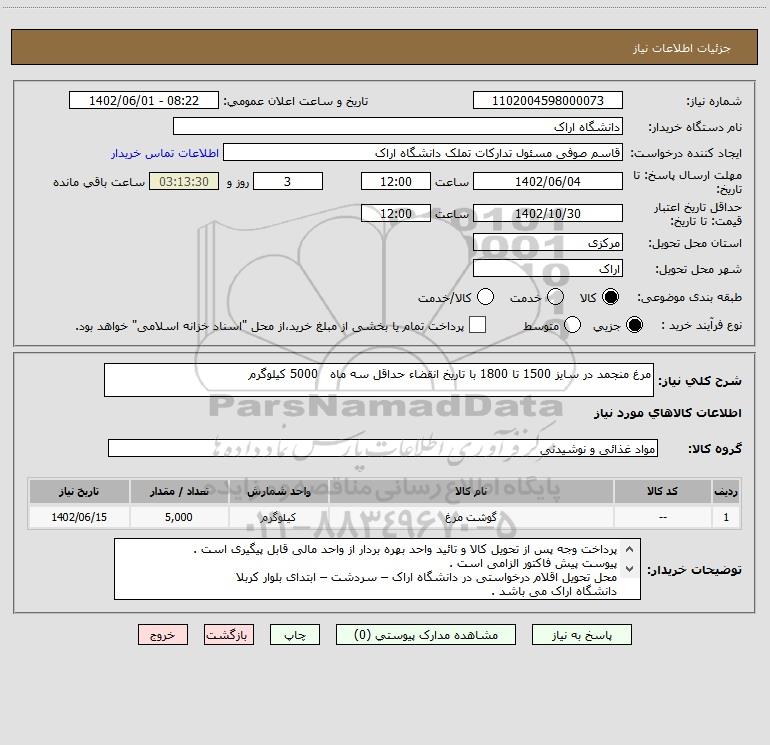
Task: Click the remaining time 03:13:30 field
Action: pyautogui.click(x=184, y=181)
